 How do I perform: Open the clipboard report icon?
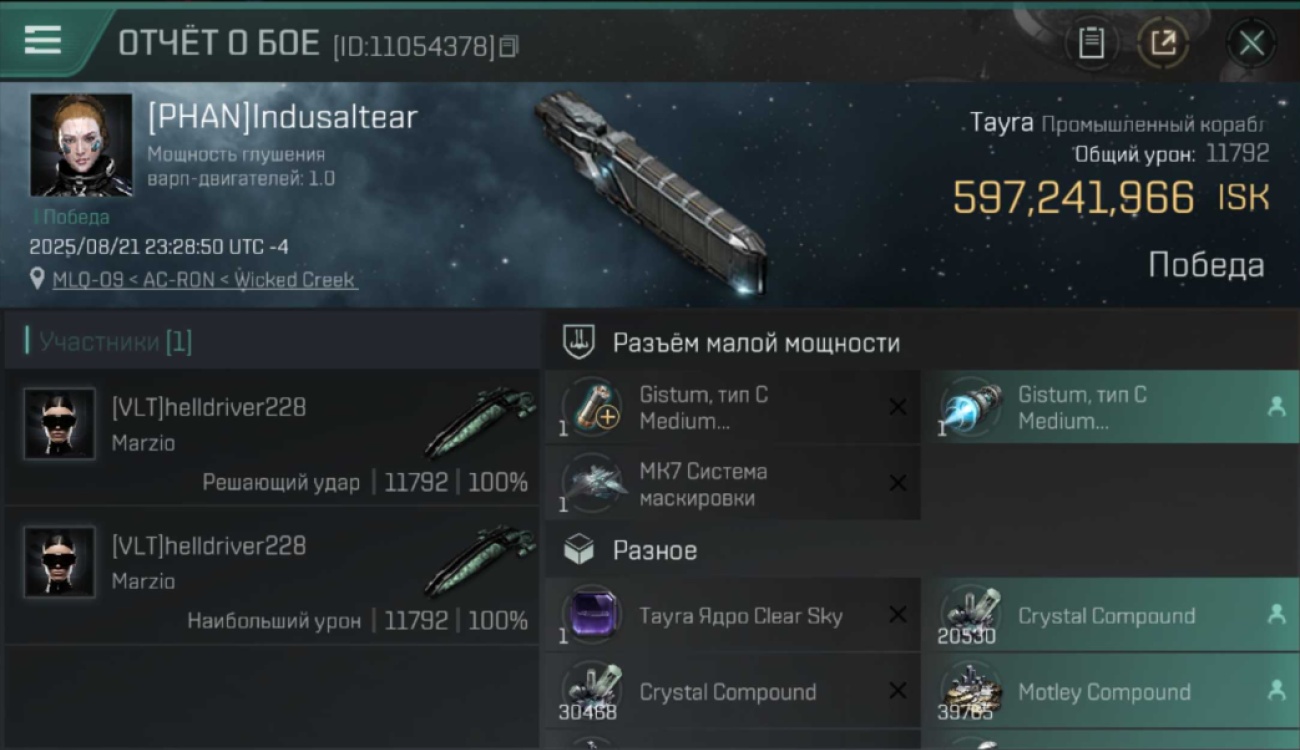[x=1091, y=43]
